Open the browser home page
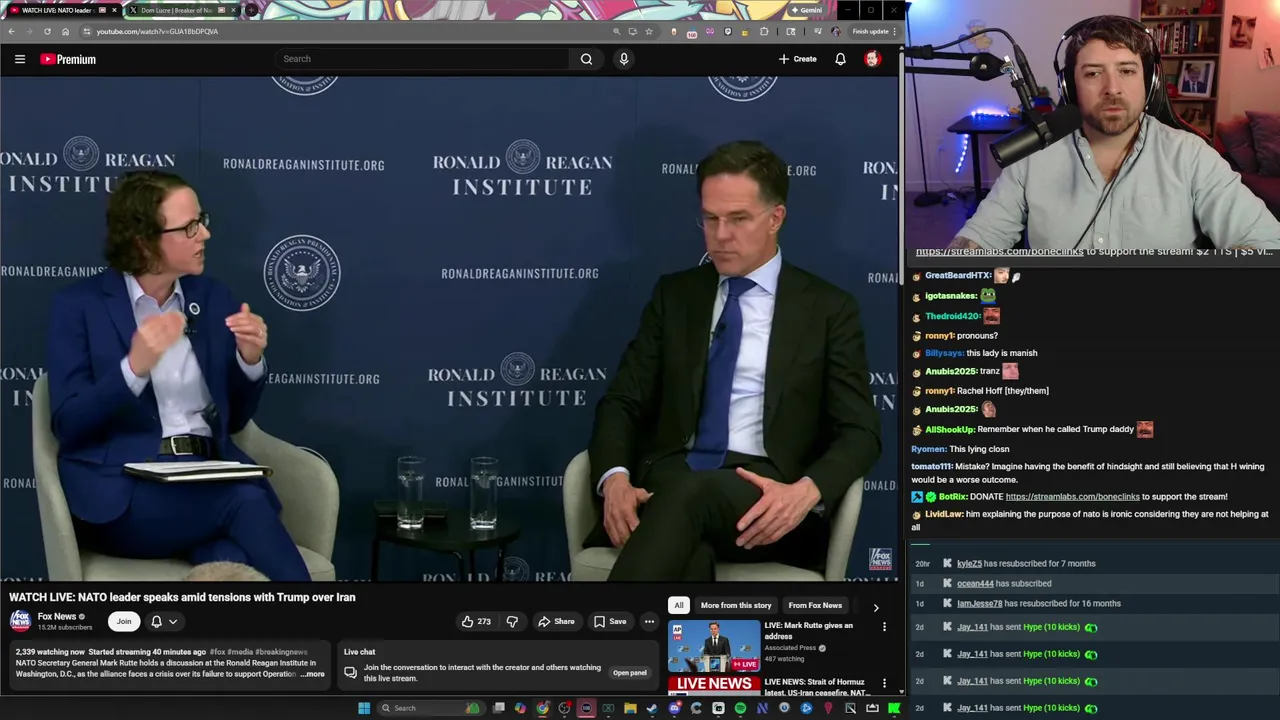Screen dimensions: 1280x720 (x=65, y=31)
